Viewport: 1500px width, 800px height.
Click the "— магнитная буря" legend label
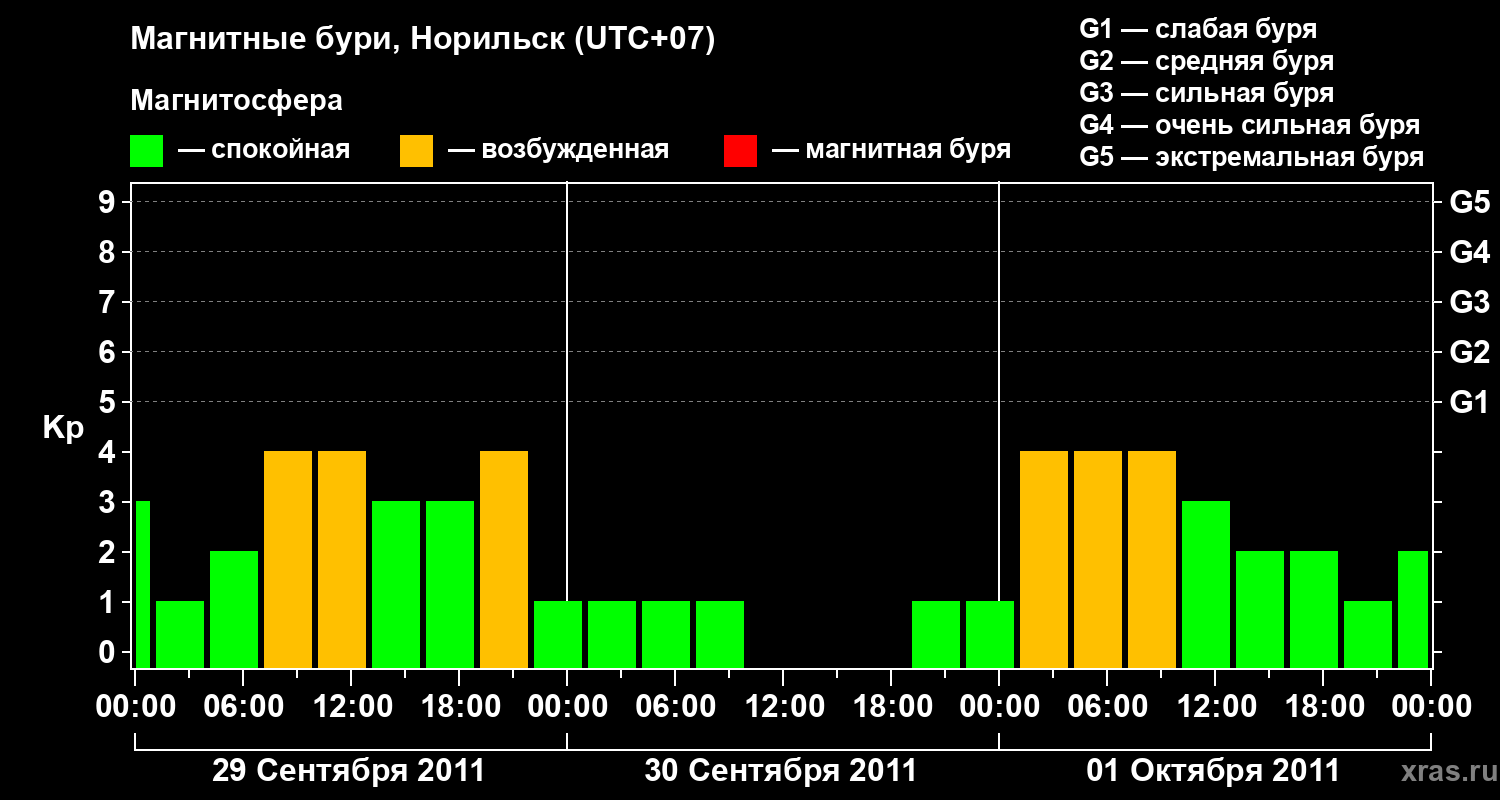click(891, 151)
